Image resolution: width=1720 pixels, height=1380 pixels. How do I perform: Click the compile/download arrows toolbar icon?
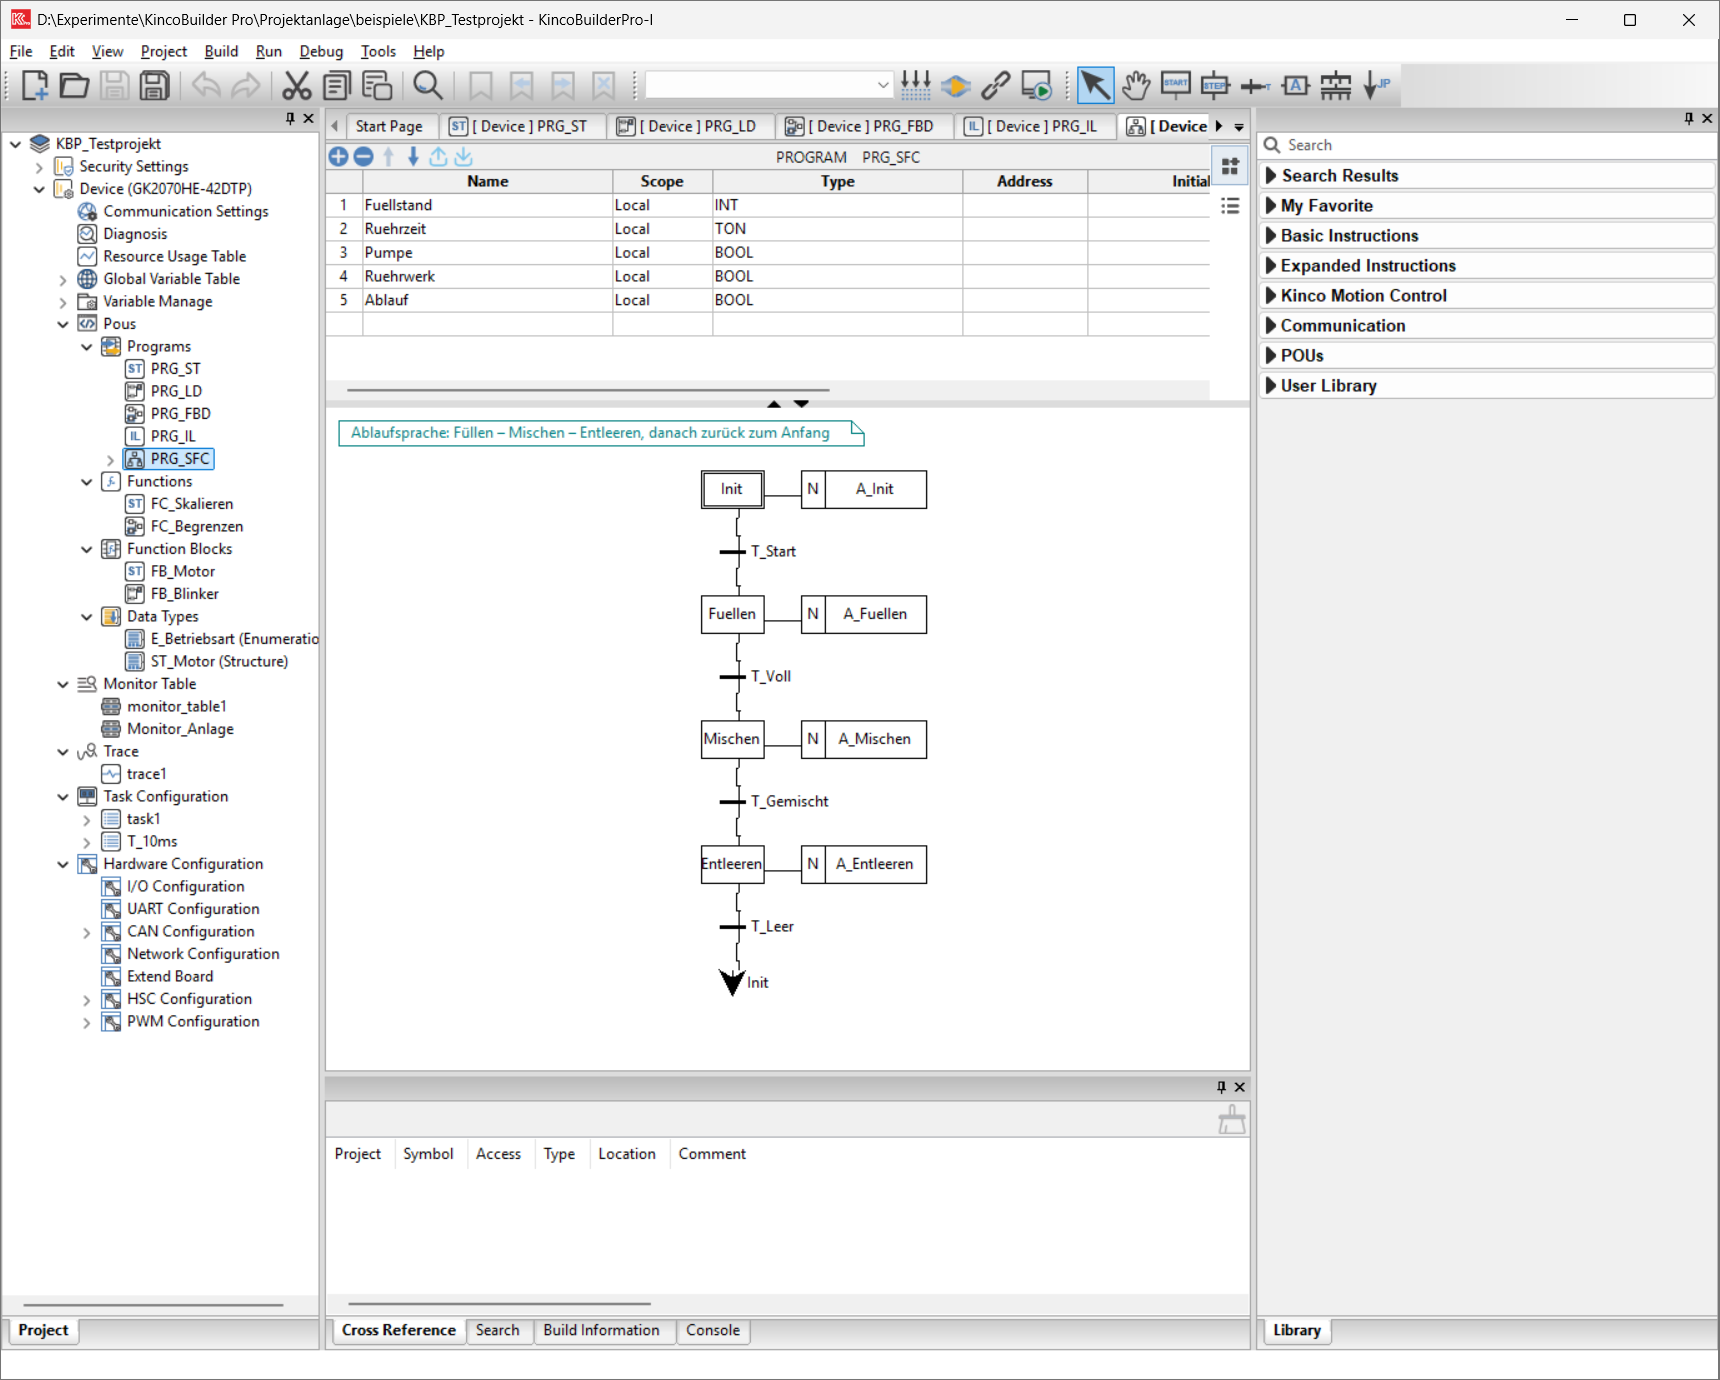click(915, 86)
